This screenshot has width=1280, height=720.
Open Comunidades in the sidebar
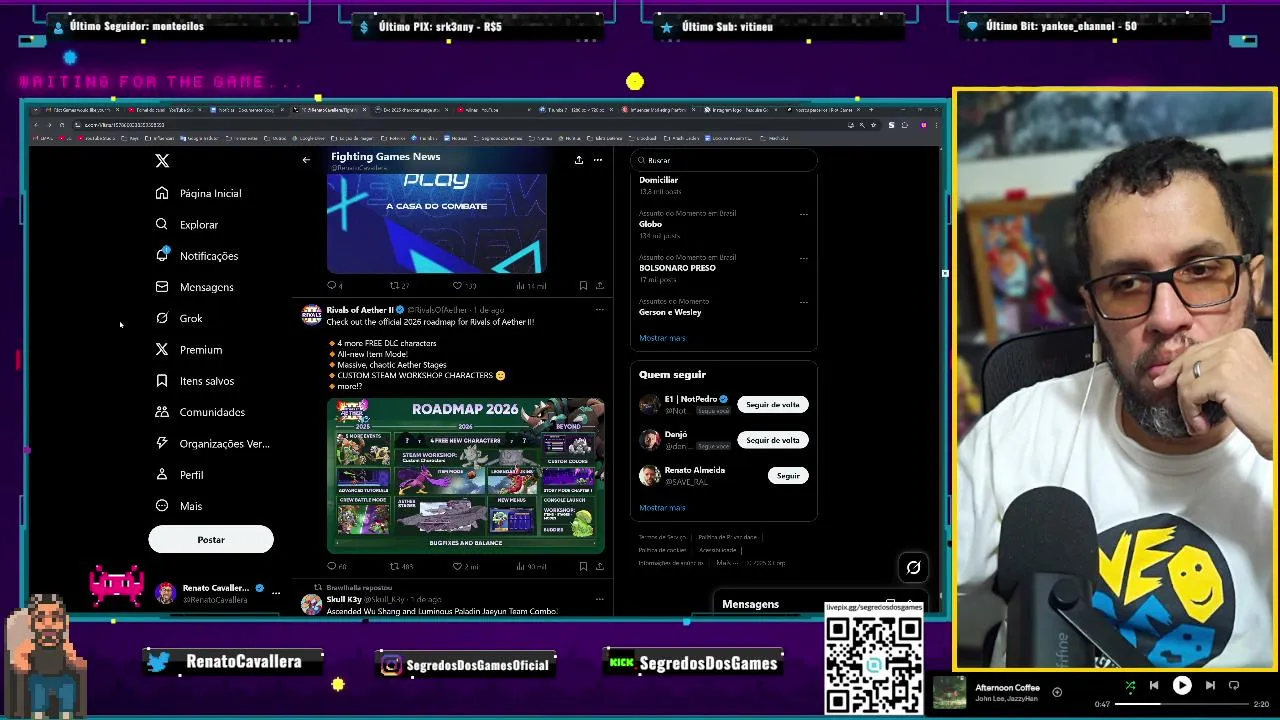coord(200,412)
